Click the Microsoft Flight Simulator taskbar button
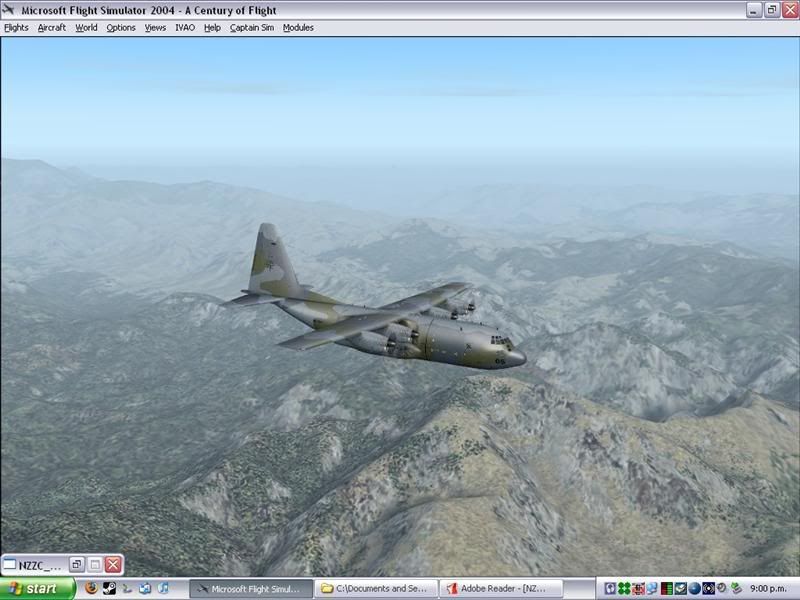The height and width of the screenshot is (600, 800). (x=250, y=589)
